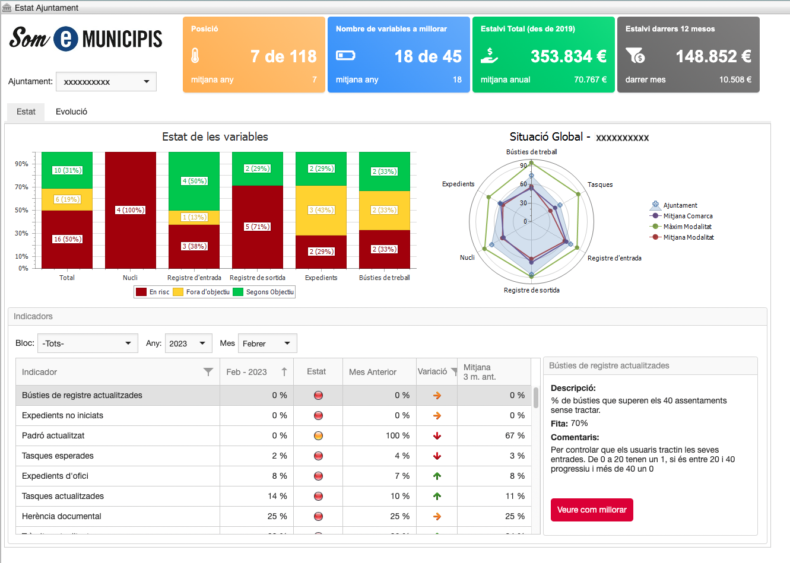790x563 pixels.
Task: Switch to the Evolució tab
Action: pos(71,112)
